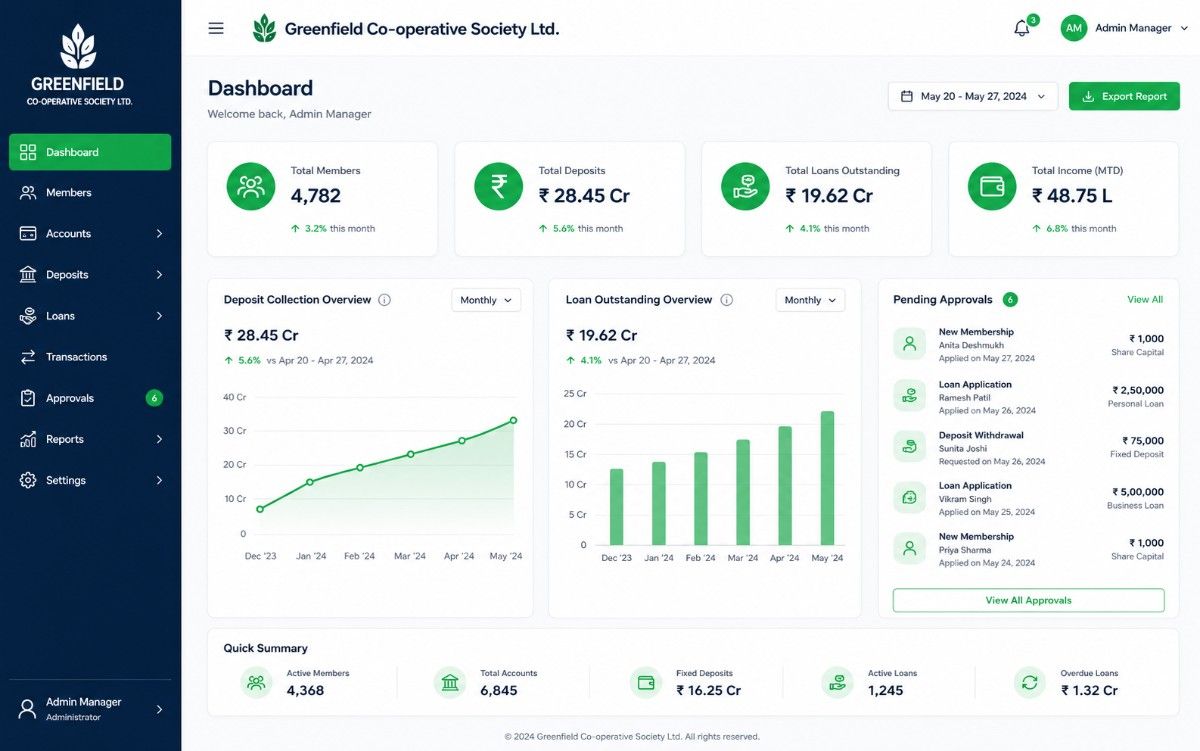Screen dimensions: 1200x751
Task: Click the 1,245 Active Loans value
Action: click(886, 691)
